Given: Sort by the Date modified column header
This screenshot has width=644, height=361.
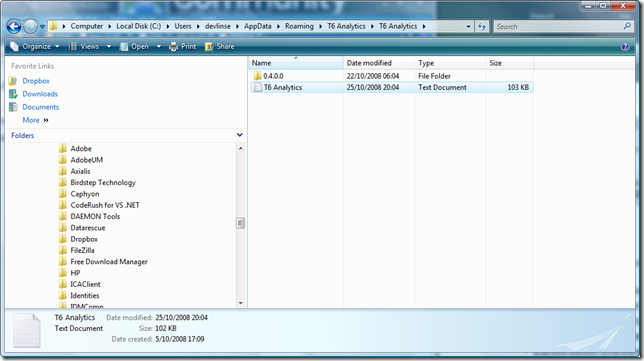Looking at the screenshot, I should pyautogui.click(x=379, y=63).
